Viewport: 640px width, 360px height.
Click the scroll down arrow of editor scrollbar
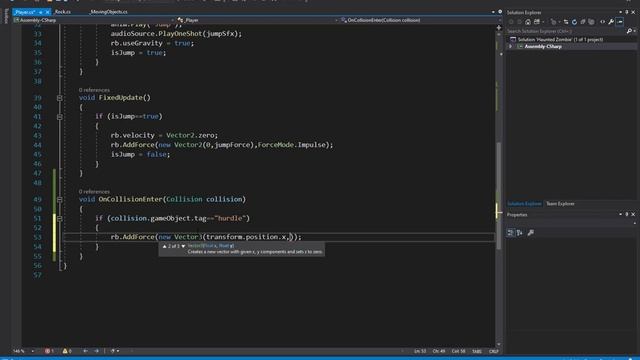pyautogui.click(x=499, y=345)
